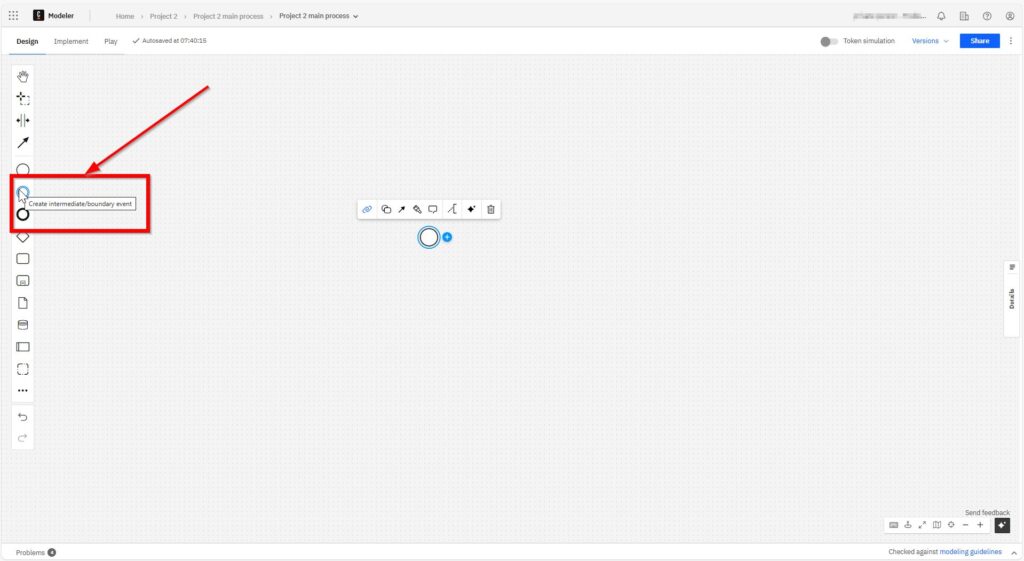
Task: Open the three-dot options menu beside Share
Action: tap(1010, 41)
